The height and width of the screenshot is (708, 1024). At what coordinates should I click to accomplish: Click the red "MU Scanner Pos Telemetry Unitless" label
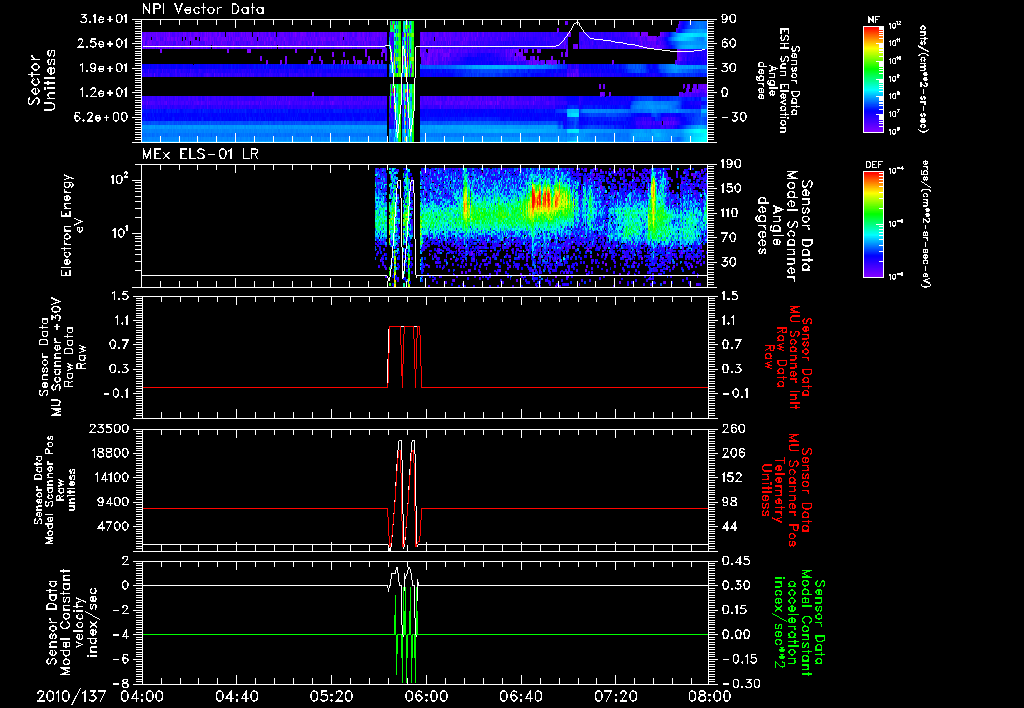(x=780, y=490)
